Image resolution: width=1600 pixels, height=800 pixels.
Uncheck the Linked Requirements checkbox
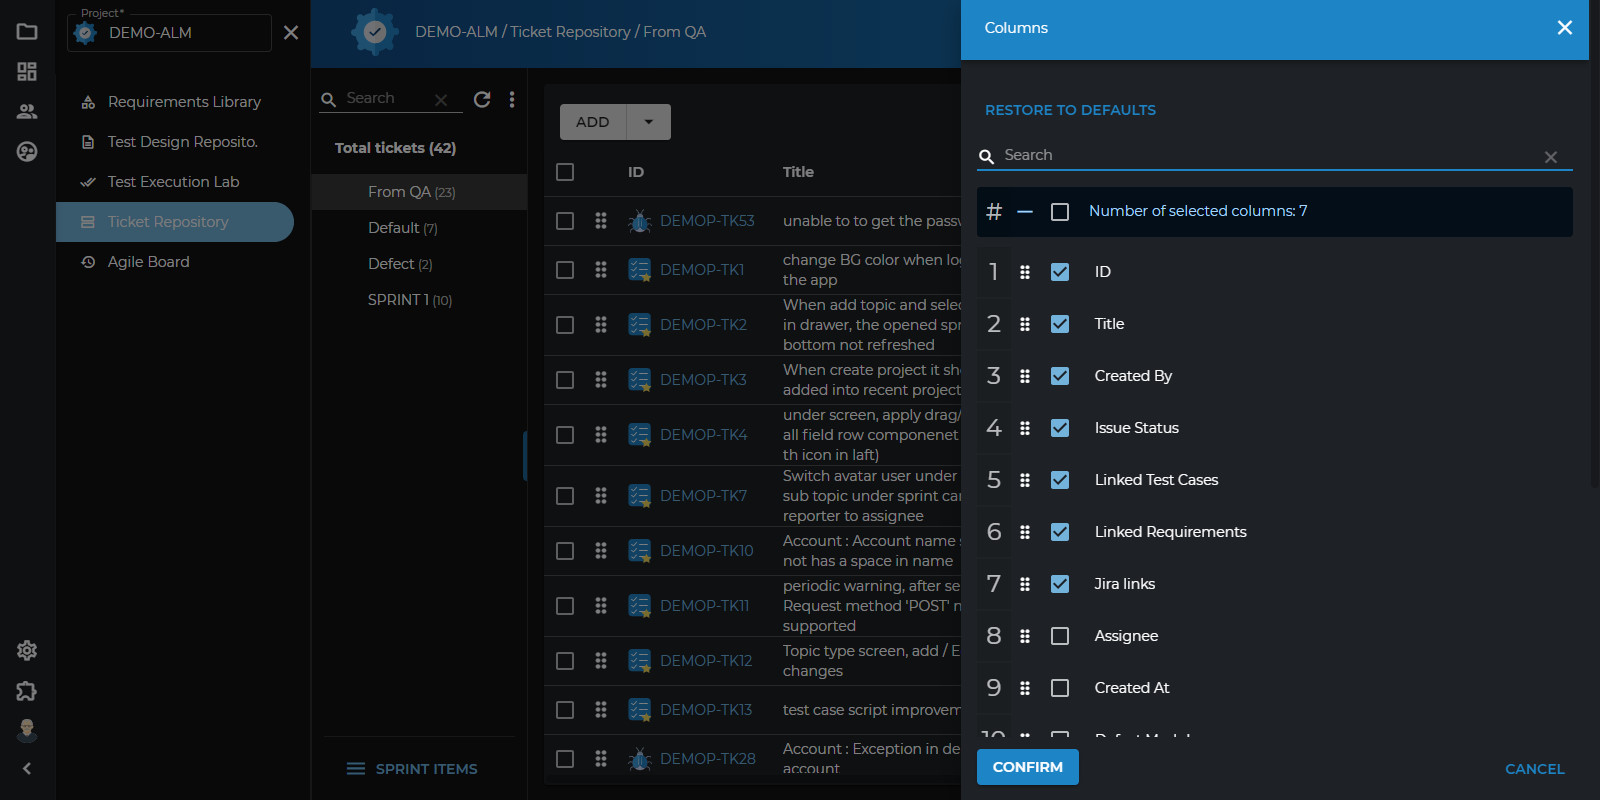coord(1060,532)
